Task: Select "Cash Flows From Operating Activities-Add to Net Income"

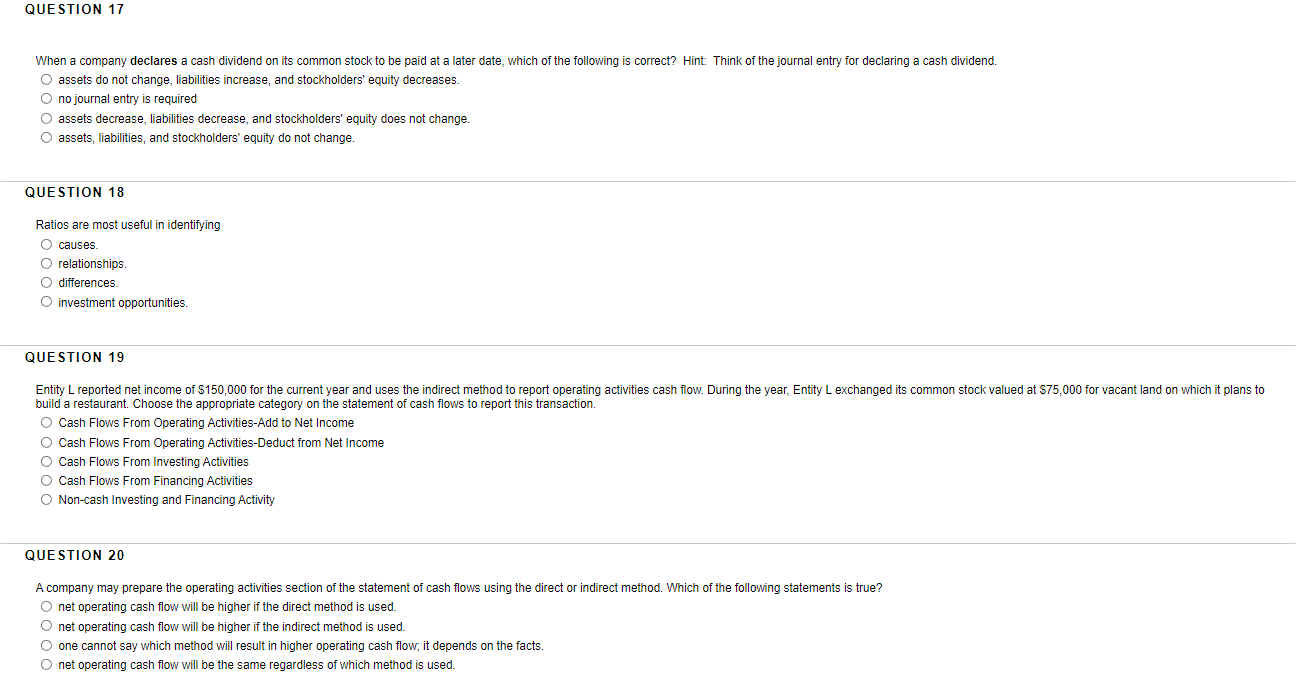Action: (46, 422)
